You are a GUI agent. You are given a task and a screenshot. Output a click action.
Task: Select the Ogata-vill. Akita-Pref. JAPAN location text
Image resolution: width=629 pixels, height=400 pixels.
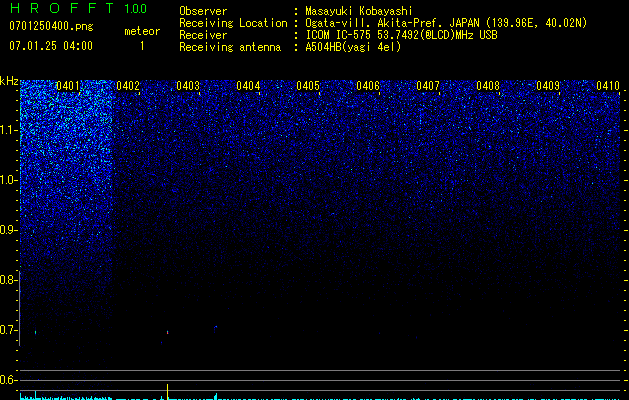tap(446, 23)
